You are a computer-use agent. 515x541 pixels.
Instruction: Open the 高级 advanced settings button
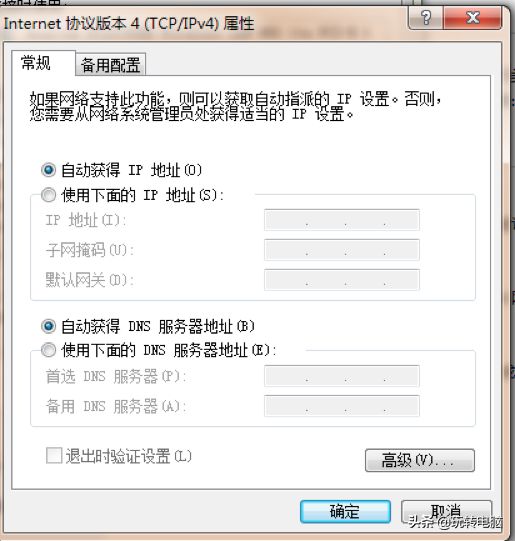(420, 460)
